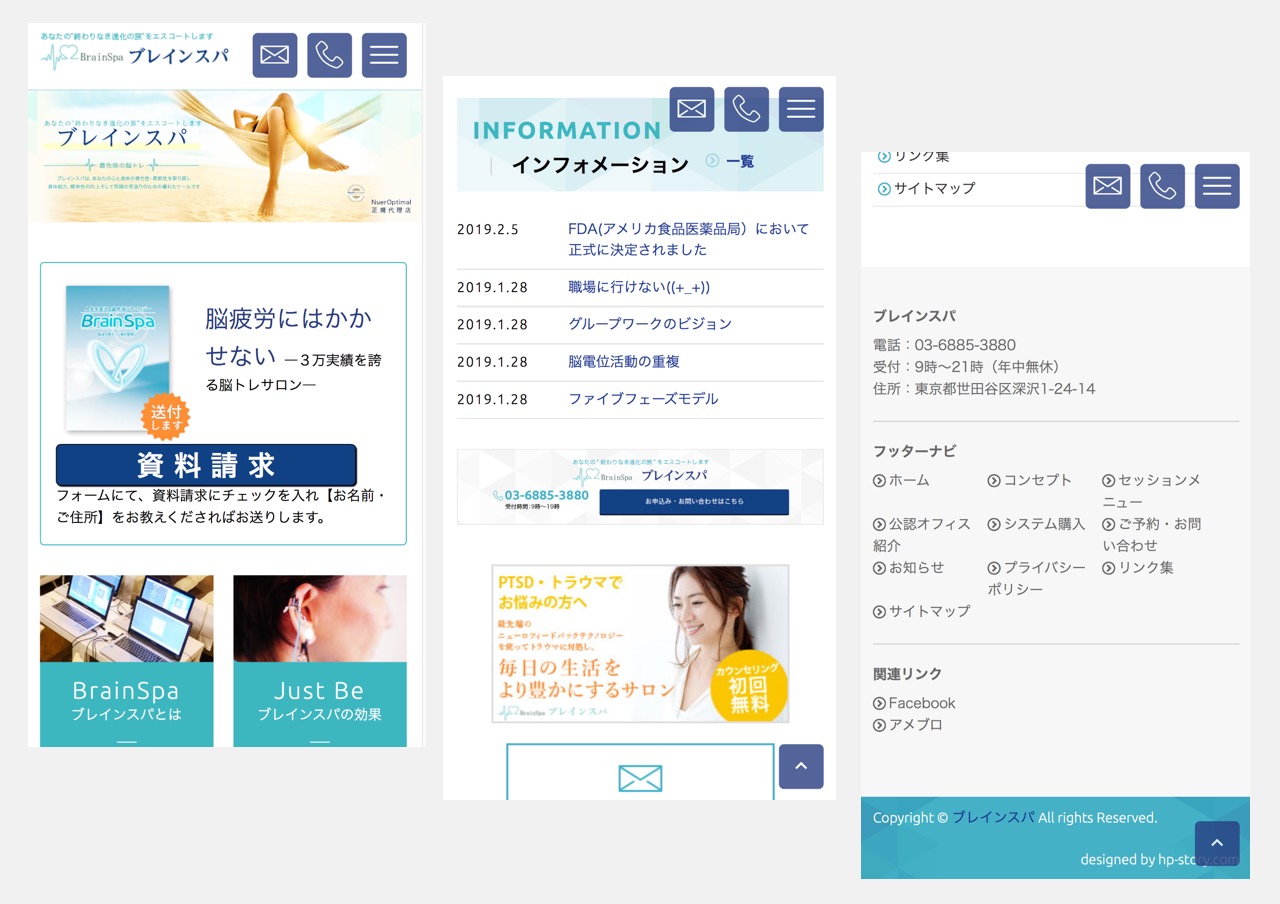Viewport: 1280px width, 904px height.
Task: Open FDA(アメリカ食品医薬品局) news item
Action: 689,239
